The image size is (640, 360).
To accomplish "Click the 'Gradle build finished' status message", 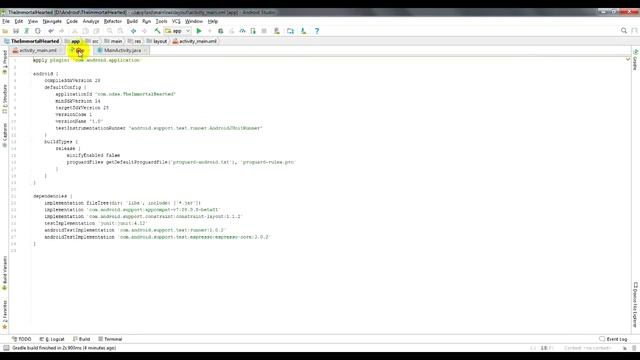I will pos(64,348).
